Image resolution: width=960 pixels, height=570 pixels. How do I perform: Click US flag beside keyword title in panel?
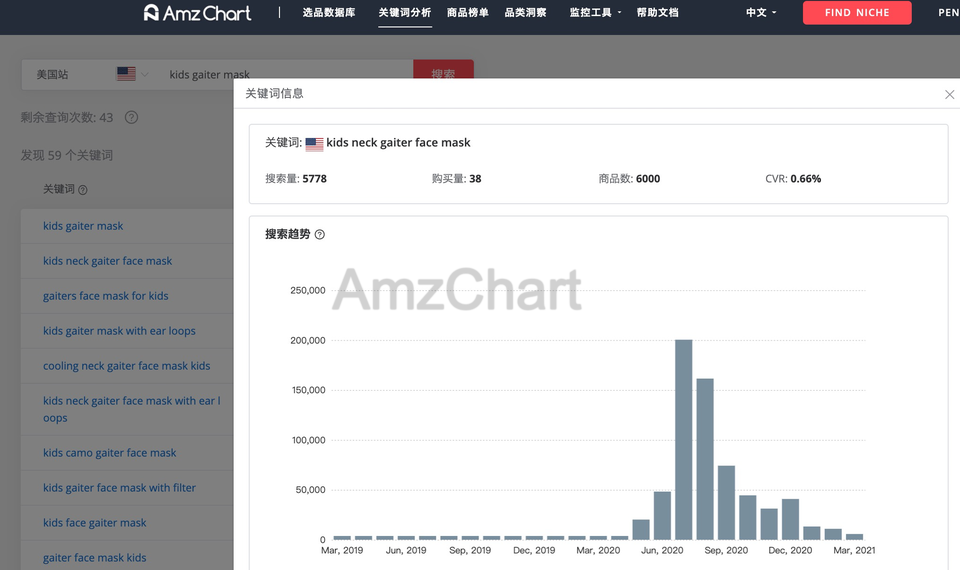click(314, 144)
